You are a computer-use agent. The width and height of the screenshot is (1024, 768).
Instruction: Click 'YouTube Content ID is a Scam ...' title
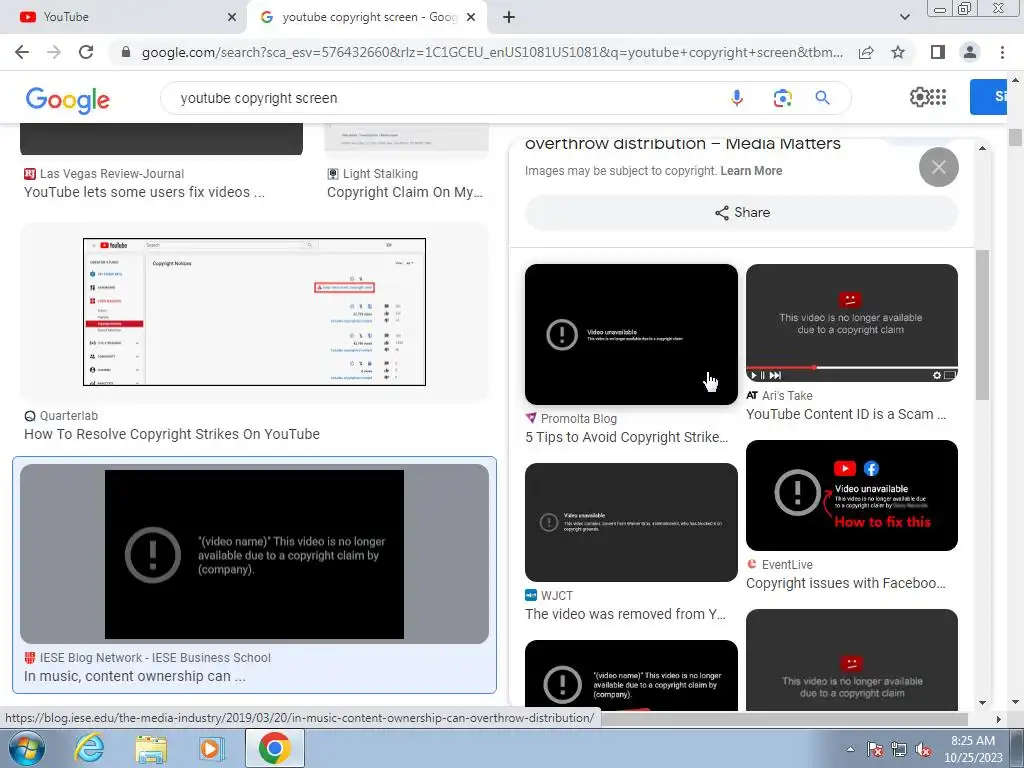click(x=846, y=414)
